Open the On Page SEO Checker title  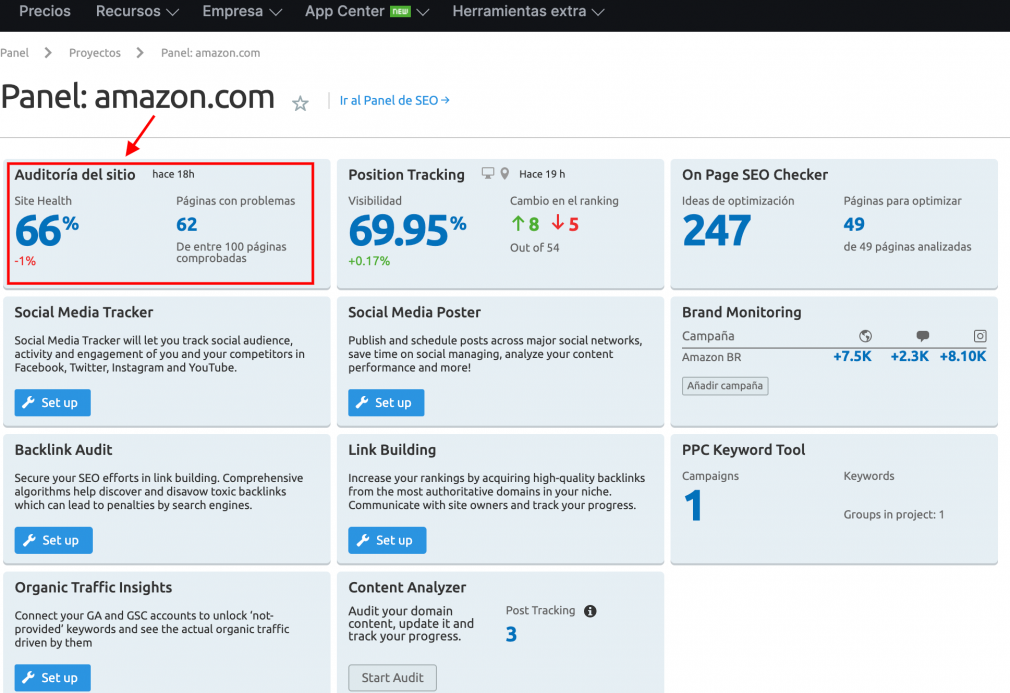coord(755,175)
